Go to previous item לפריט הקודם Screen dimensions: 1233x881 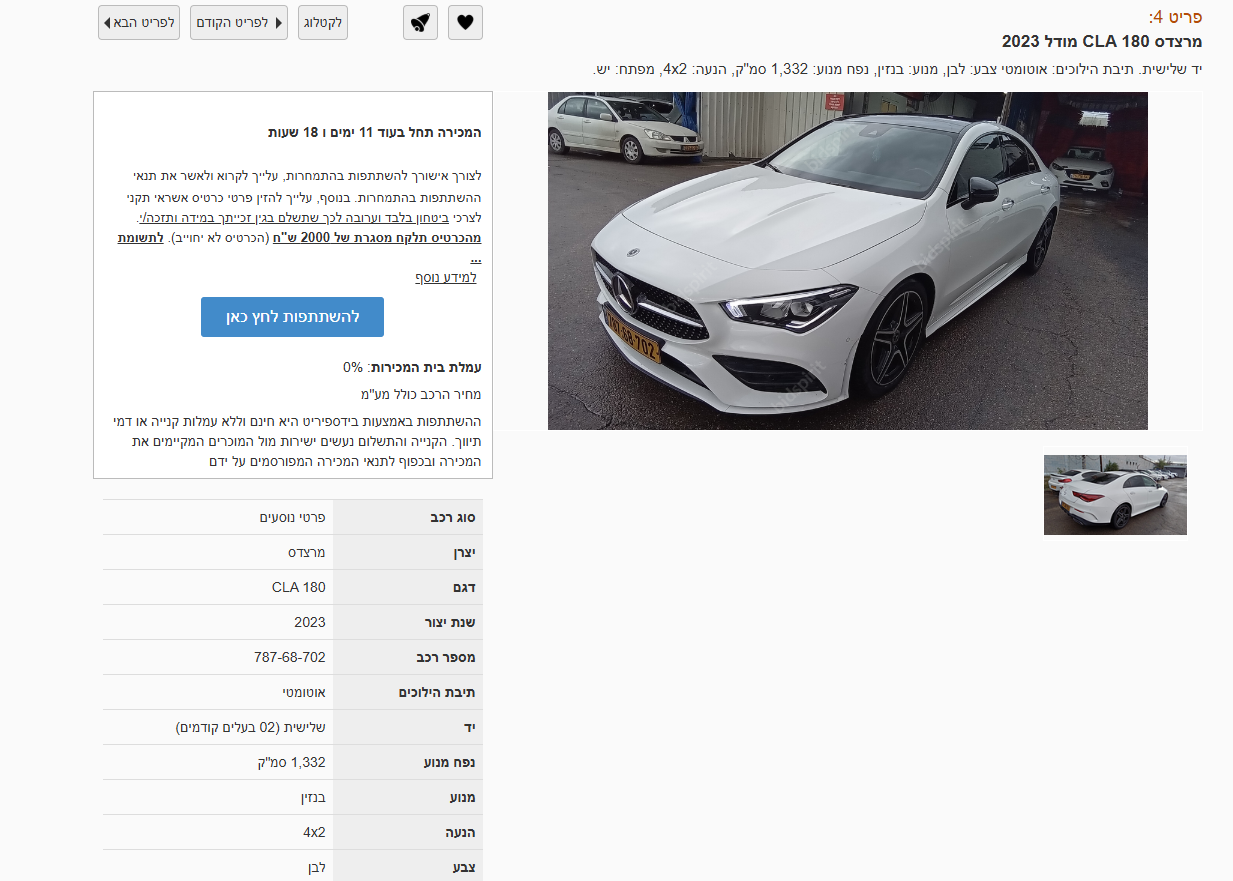pyautogui.click(x=239, y=22)
